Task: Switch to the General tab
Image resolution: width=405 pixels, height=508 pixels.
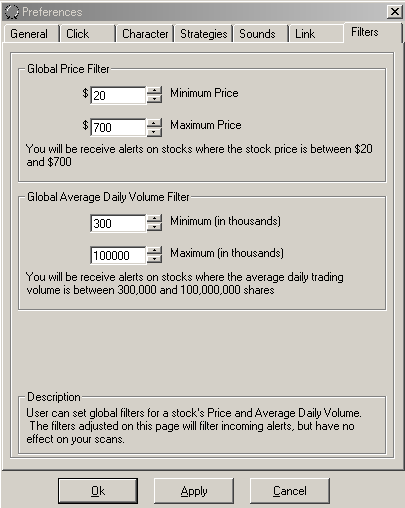Action: (31, 34)
